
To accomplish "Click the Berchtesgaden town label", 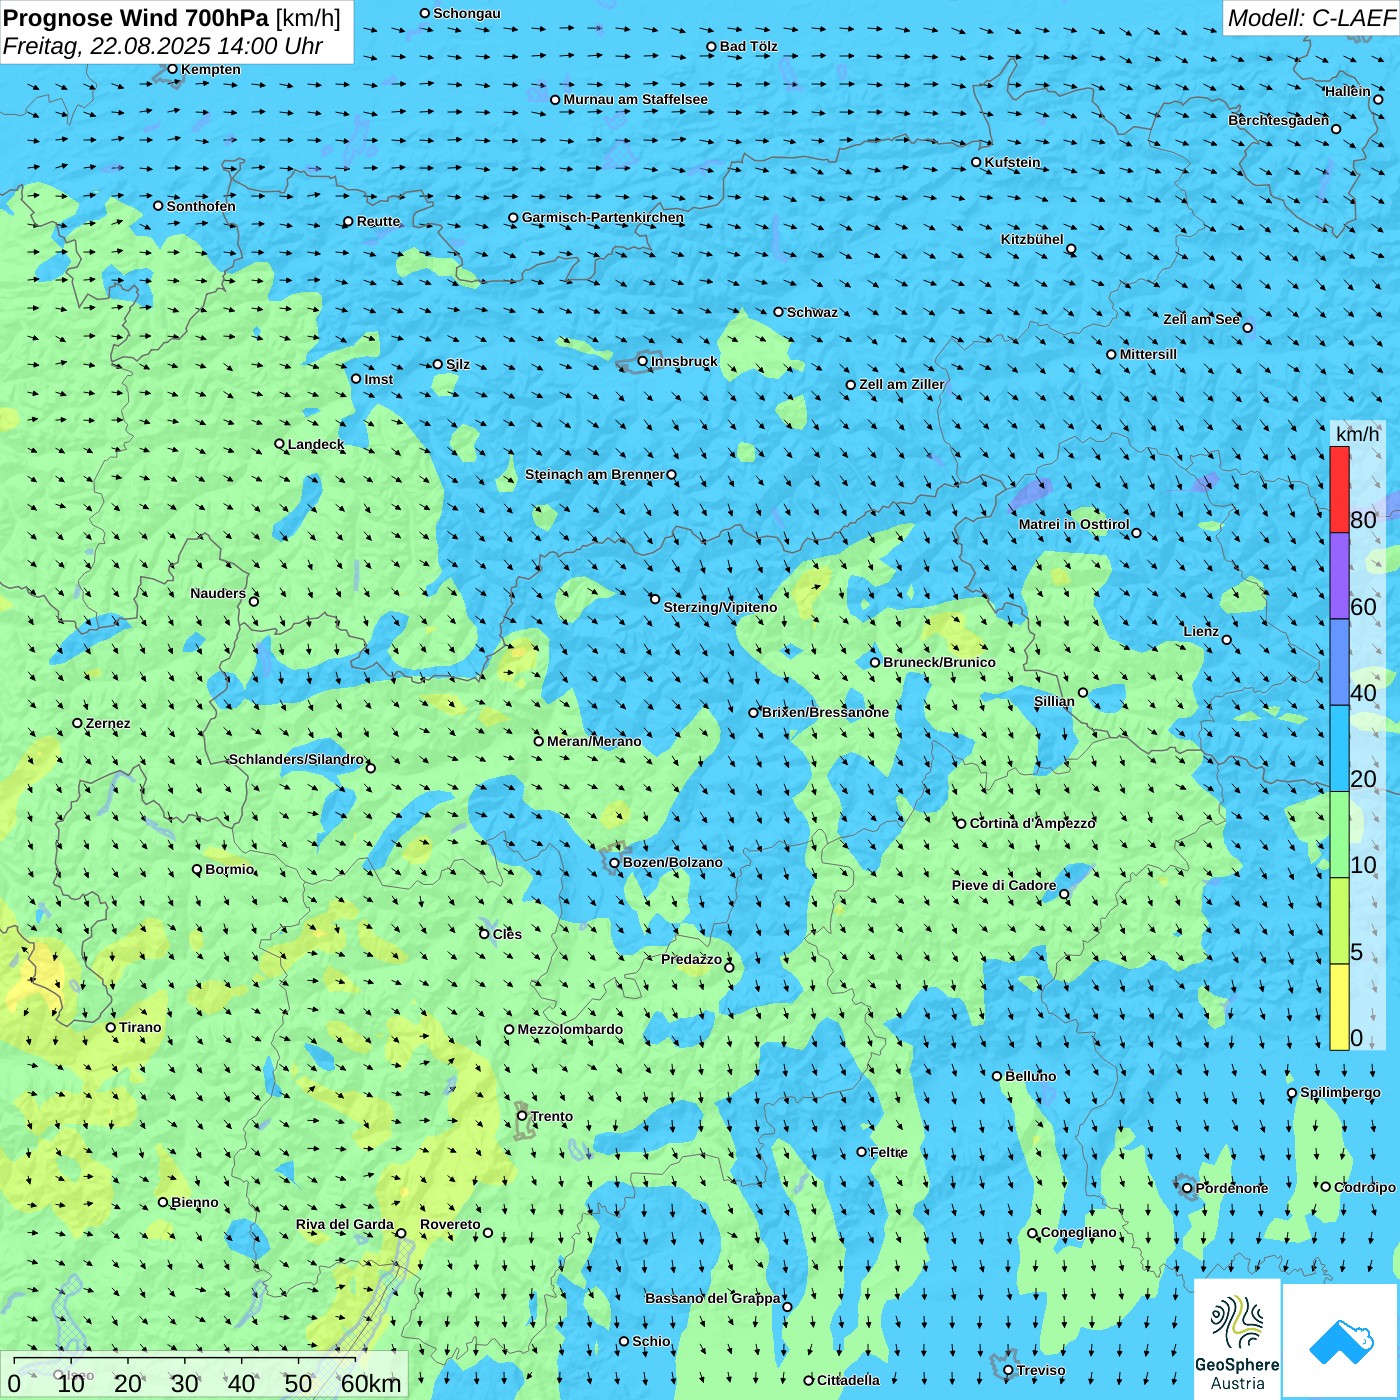I will pos(1279,120).
